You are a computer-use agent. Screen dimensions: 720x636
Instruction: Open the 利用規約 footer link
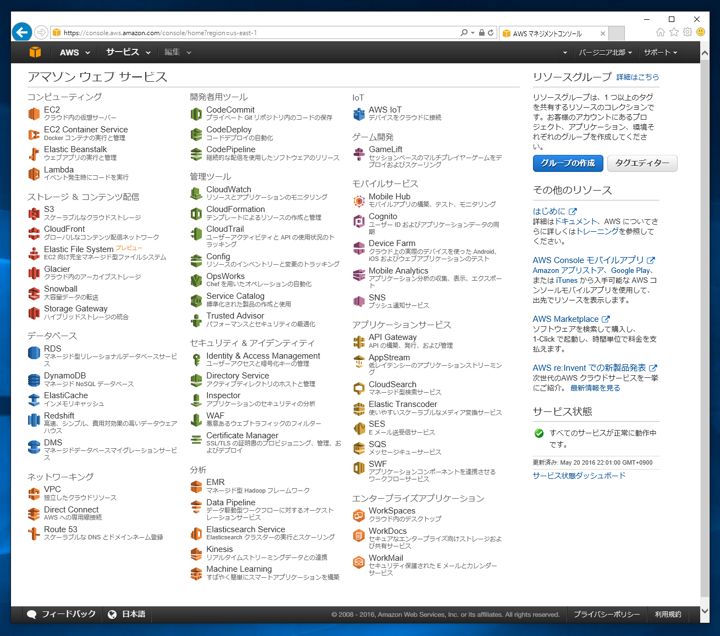pos(668,614)
